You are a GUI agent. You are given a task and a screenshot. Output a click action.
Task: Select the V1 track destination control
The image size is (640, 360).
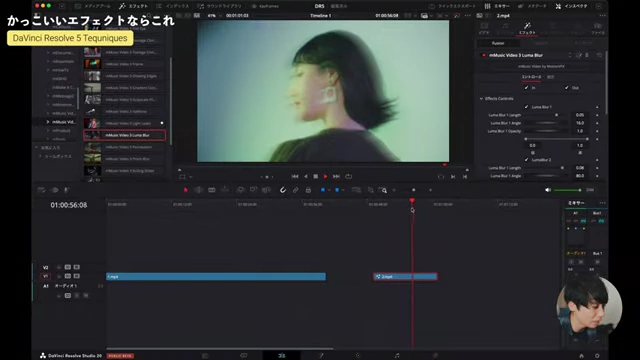tap(45, 276)
